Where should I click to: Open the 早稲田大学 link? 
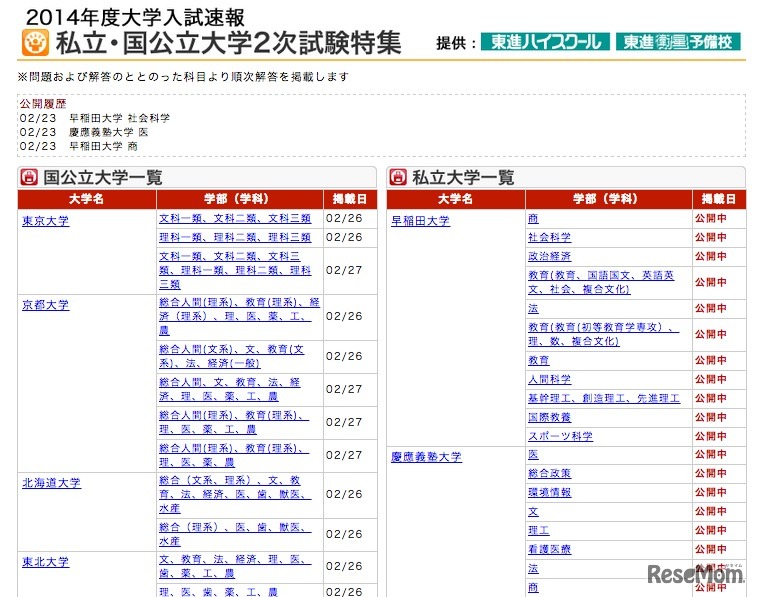point(420,221)
